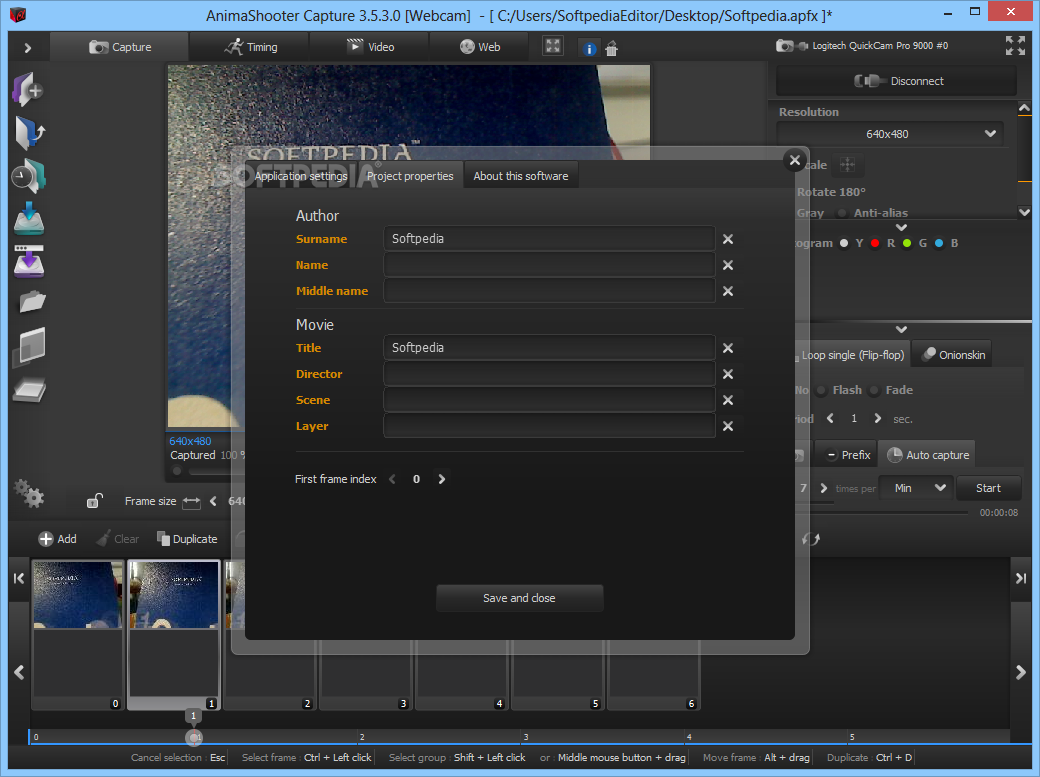Select the G histogram channel radio

click(x=907, y=243)
